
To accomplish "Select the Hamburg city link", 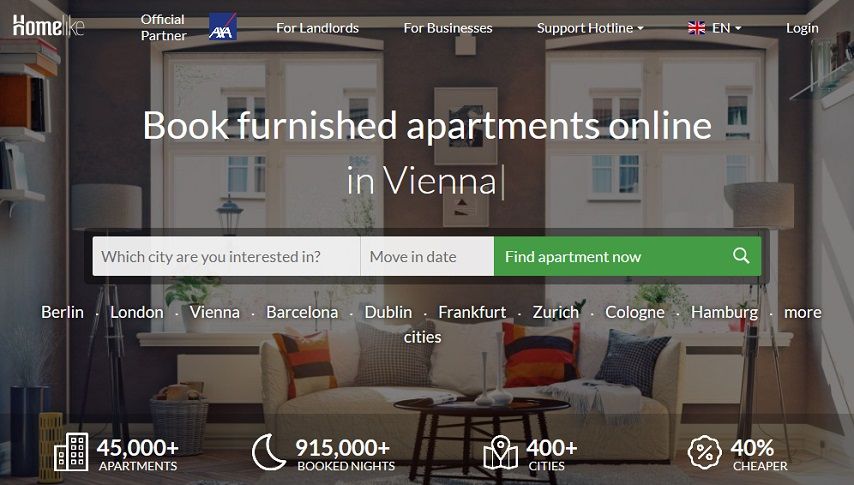I will [724, 312].
